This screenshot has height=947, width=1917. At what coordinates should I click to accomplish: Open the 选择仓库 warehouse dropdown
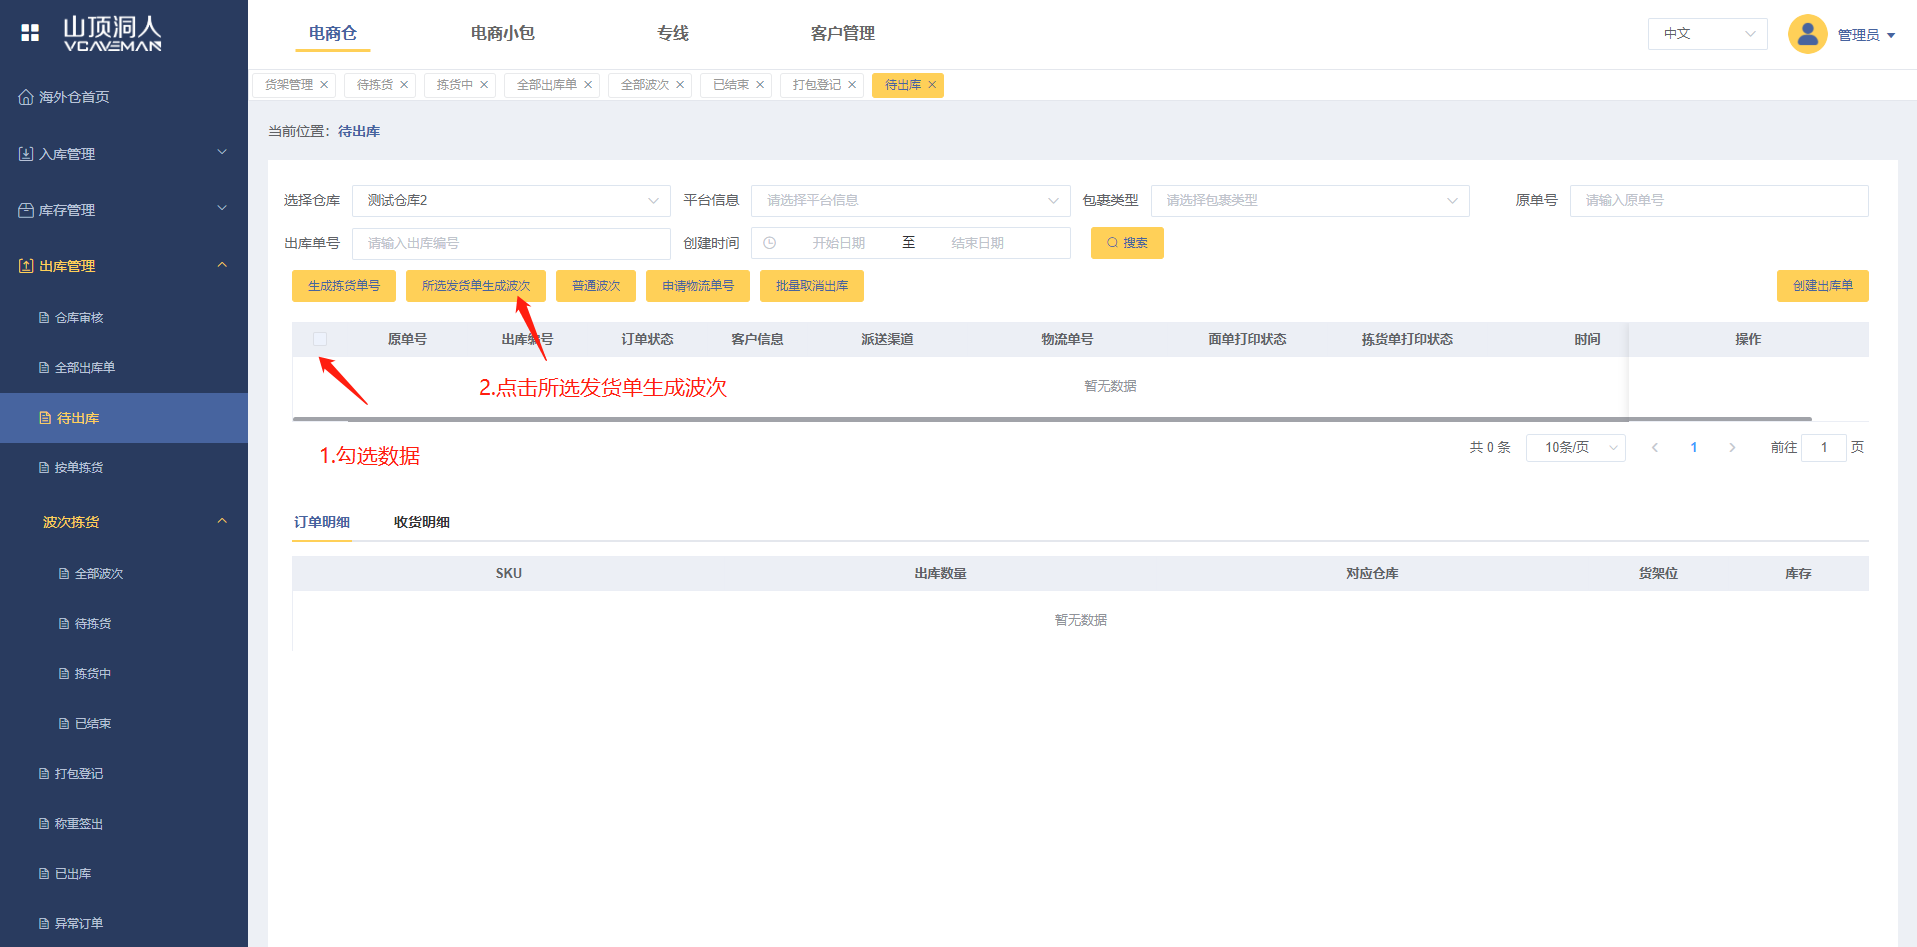click(x=510, y=201)
